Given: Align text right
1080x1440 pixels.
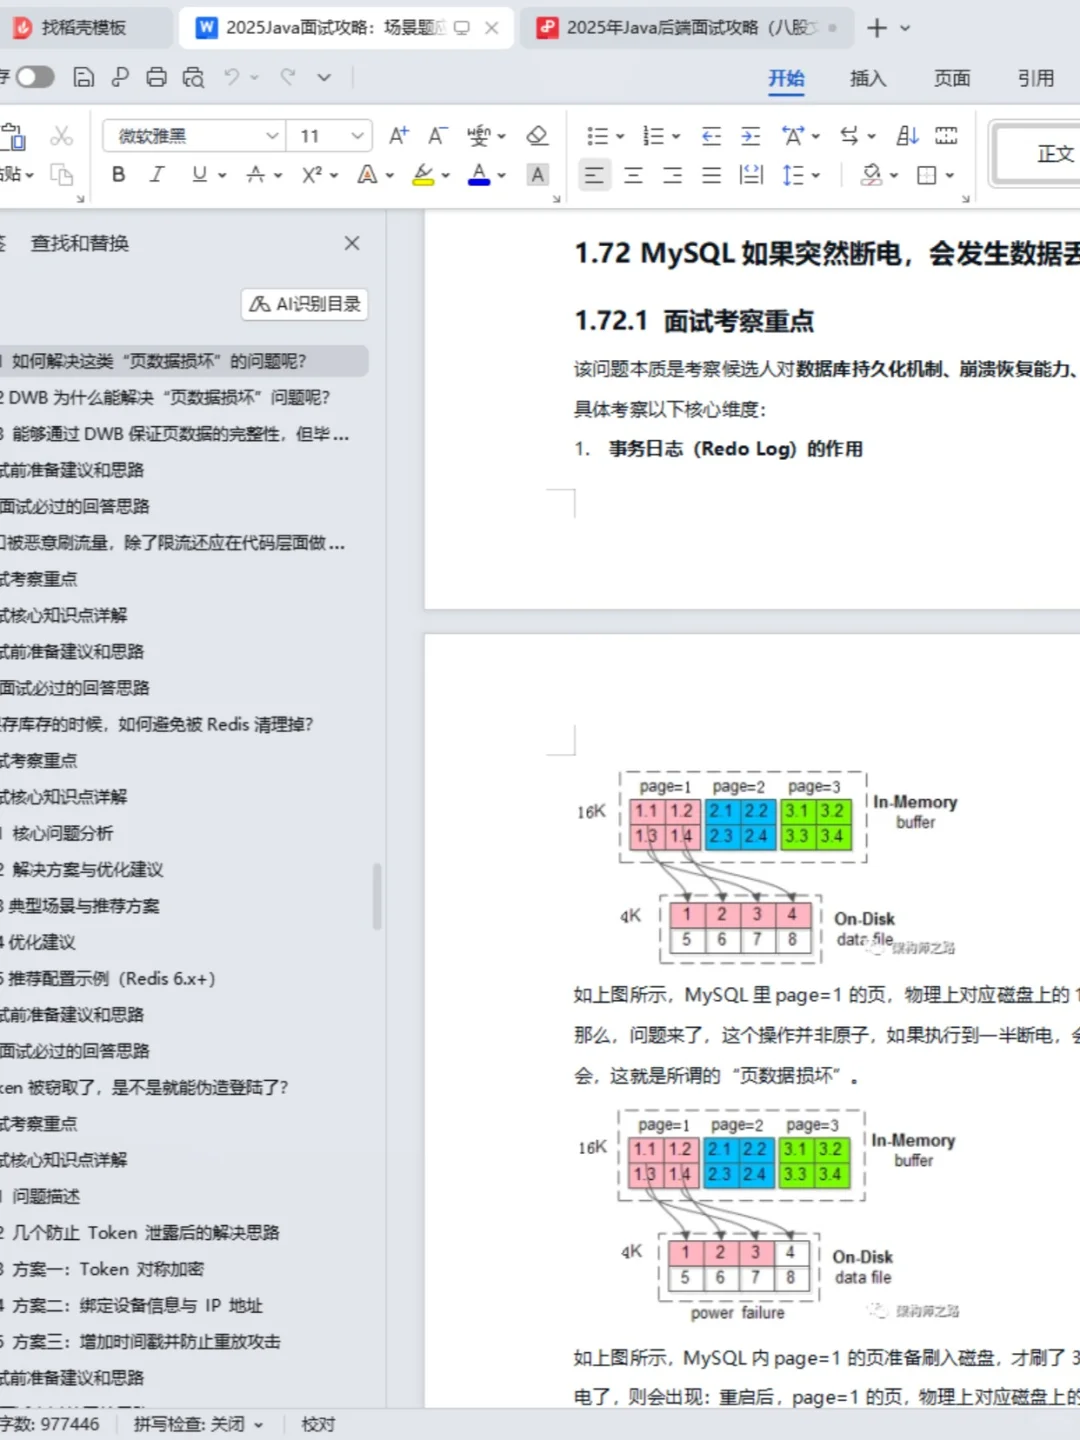Looking at the screenshot, I should pyautogui.click(x=672, y=176).
